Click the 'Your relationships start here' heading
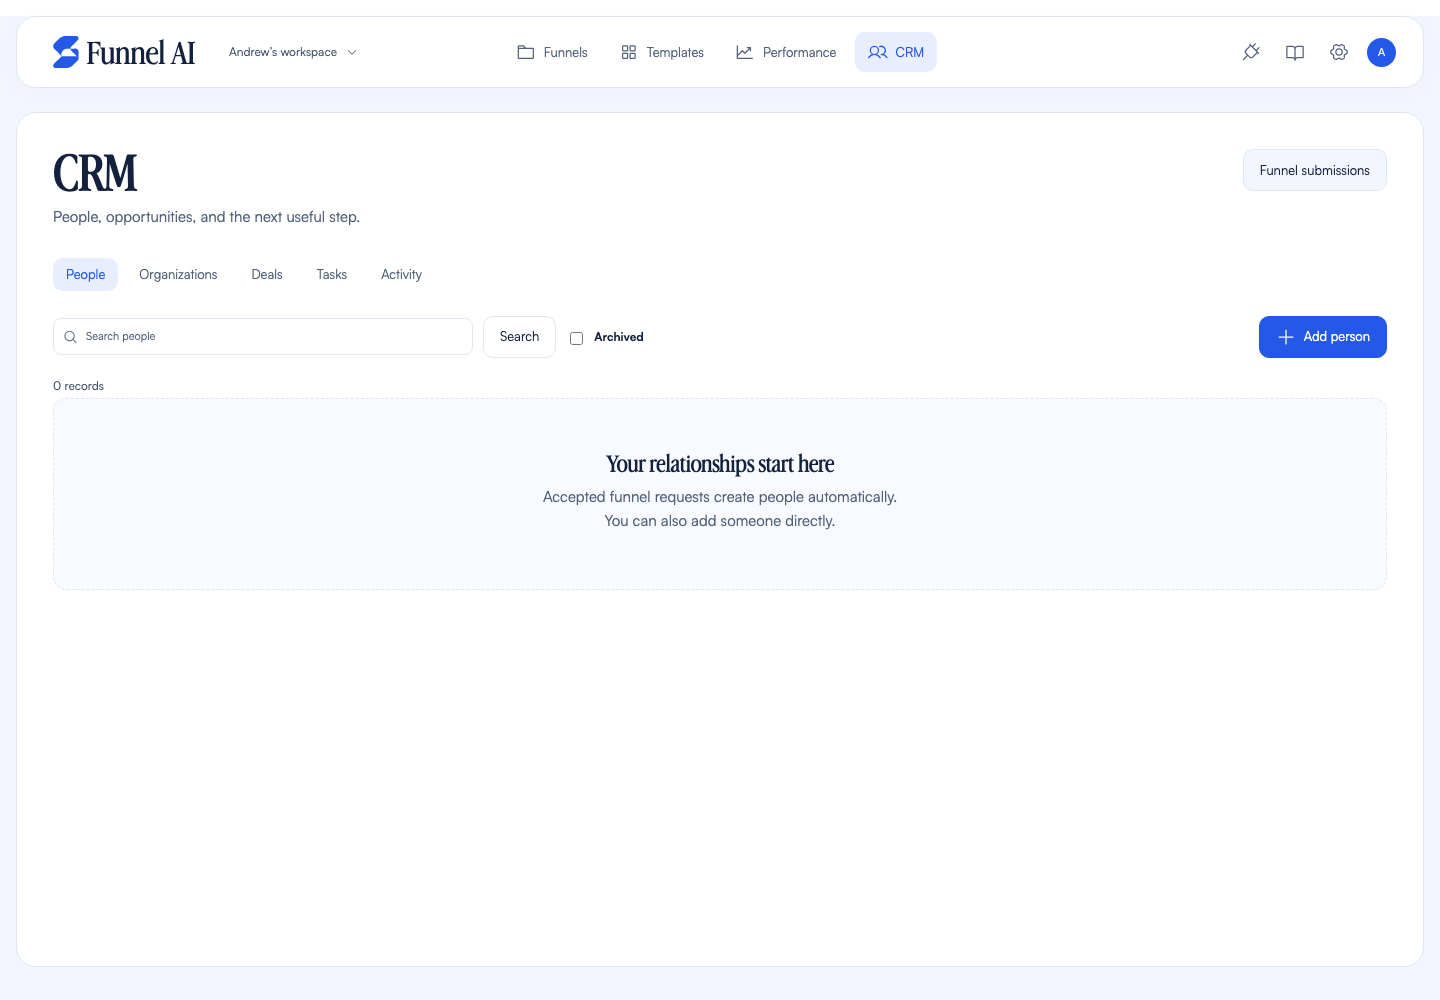 [x=720, y=464]
